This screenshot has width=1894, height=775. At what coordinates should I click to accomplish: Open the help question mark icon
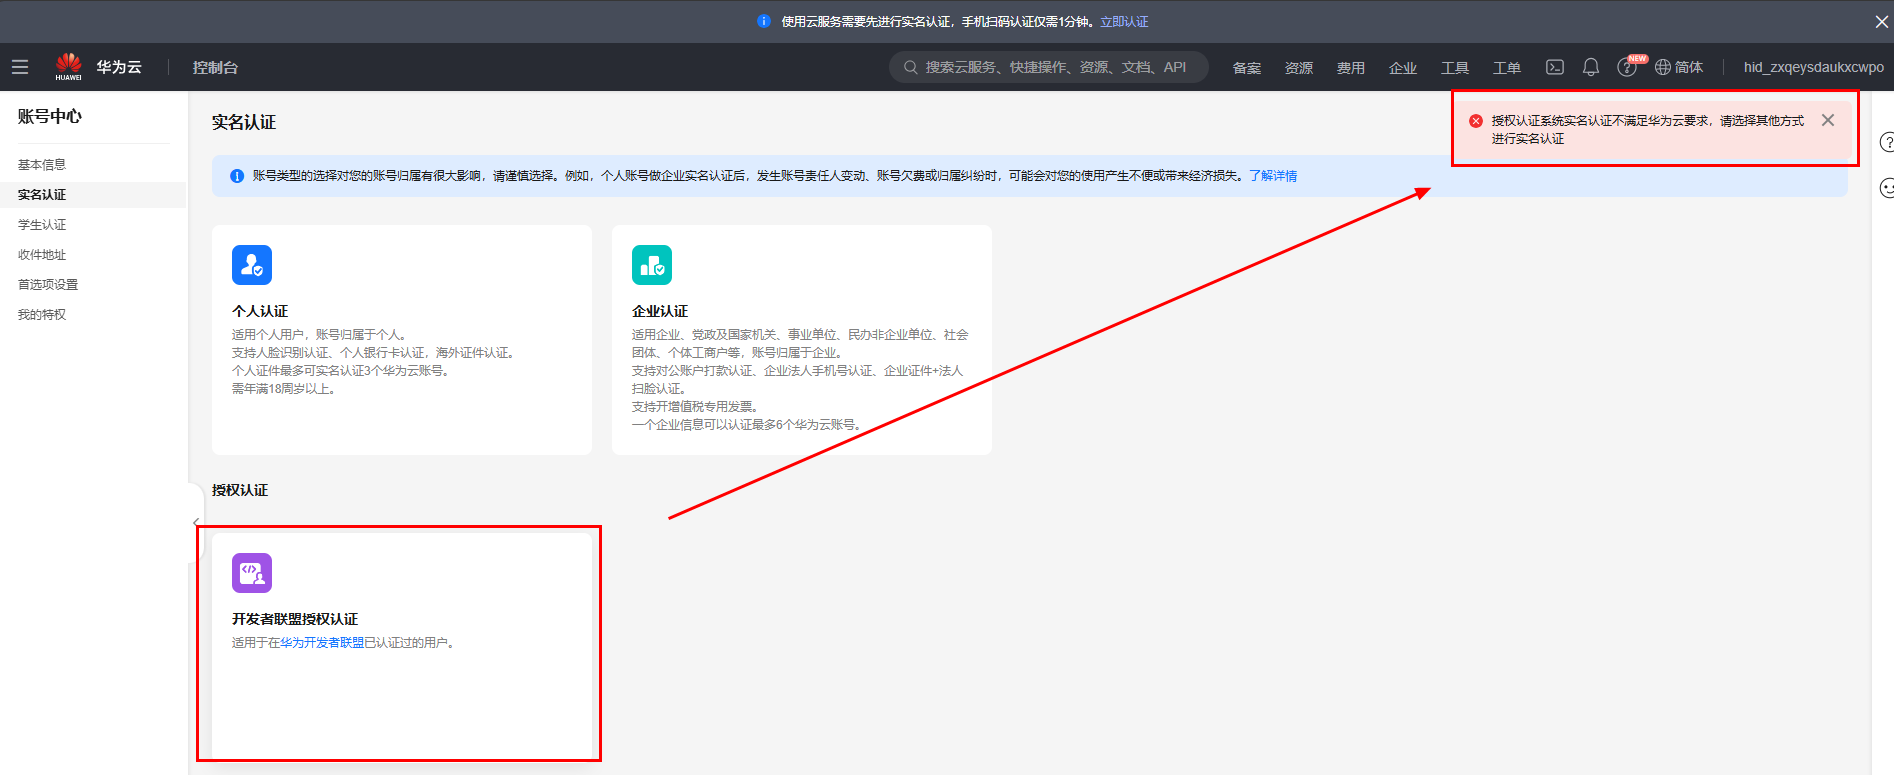[x=1626, y=68]
